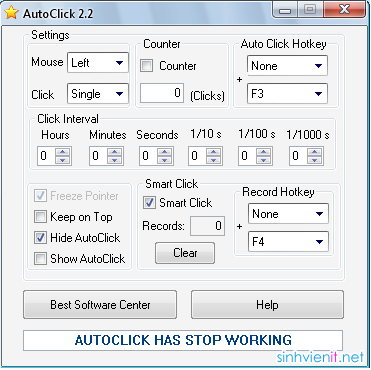Open the Auto Click Hotkey modifier dropdown showing None
This screenshot has width=371, height=370.
(x=287, y=65)
